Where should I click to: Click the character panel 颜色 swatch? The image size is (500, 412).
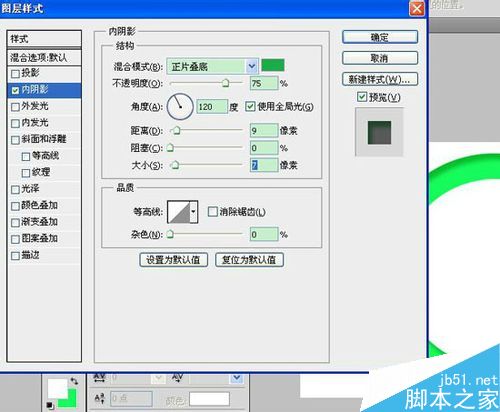[x=209, y=399]
